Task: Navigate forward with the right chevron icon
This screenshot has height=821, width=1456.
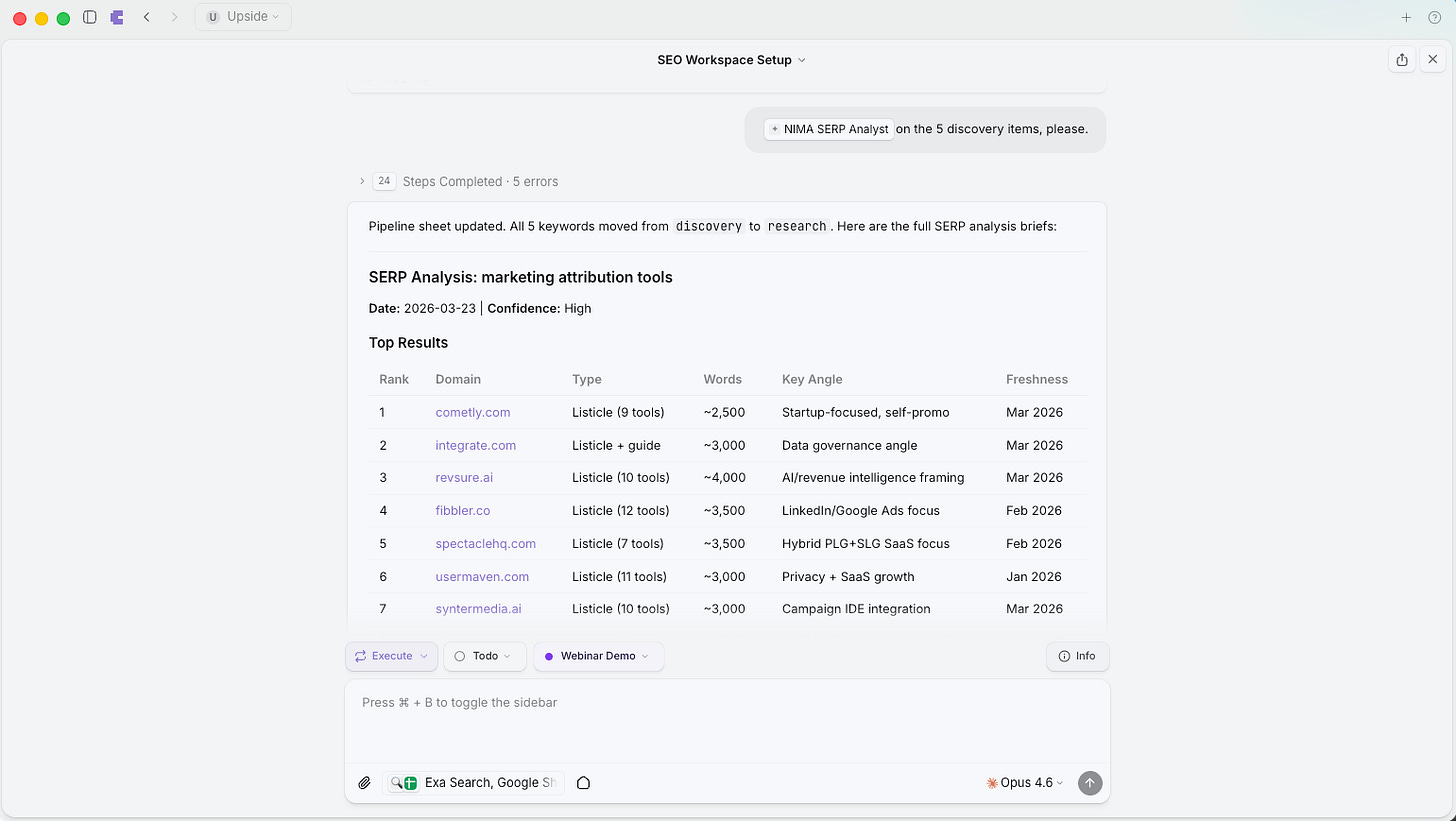Action: point(173,17)
